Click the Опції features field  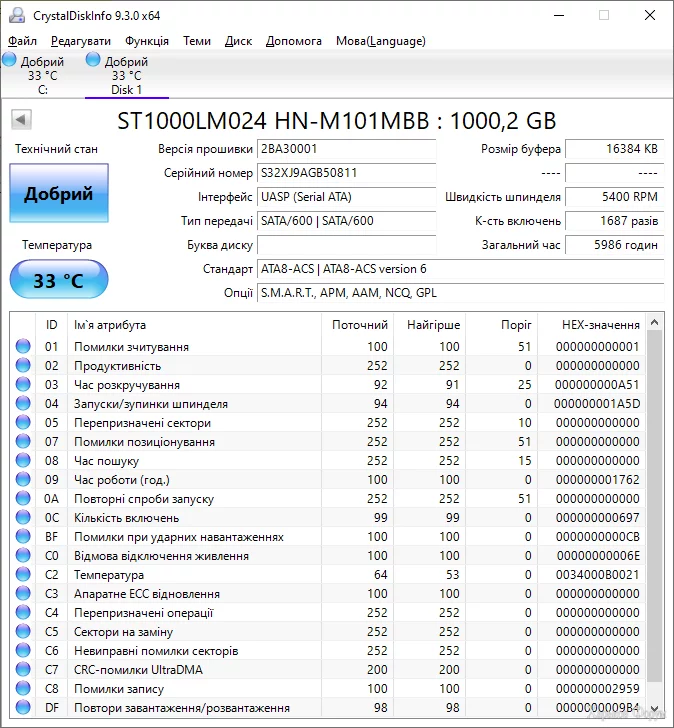(x=460, y=293)
